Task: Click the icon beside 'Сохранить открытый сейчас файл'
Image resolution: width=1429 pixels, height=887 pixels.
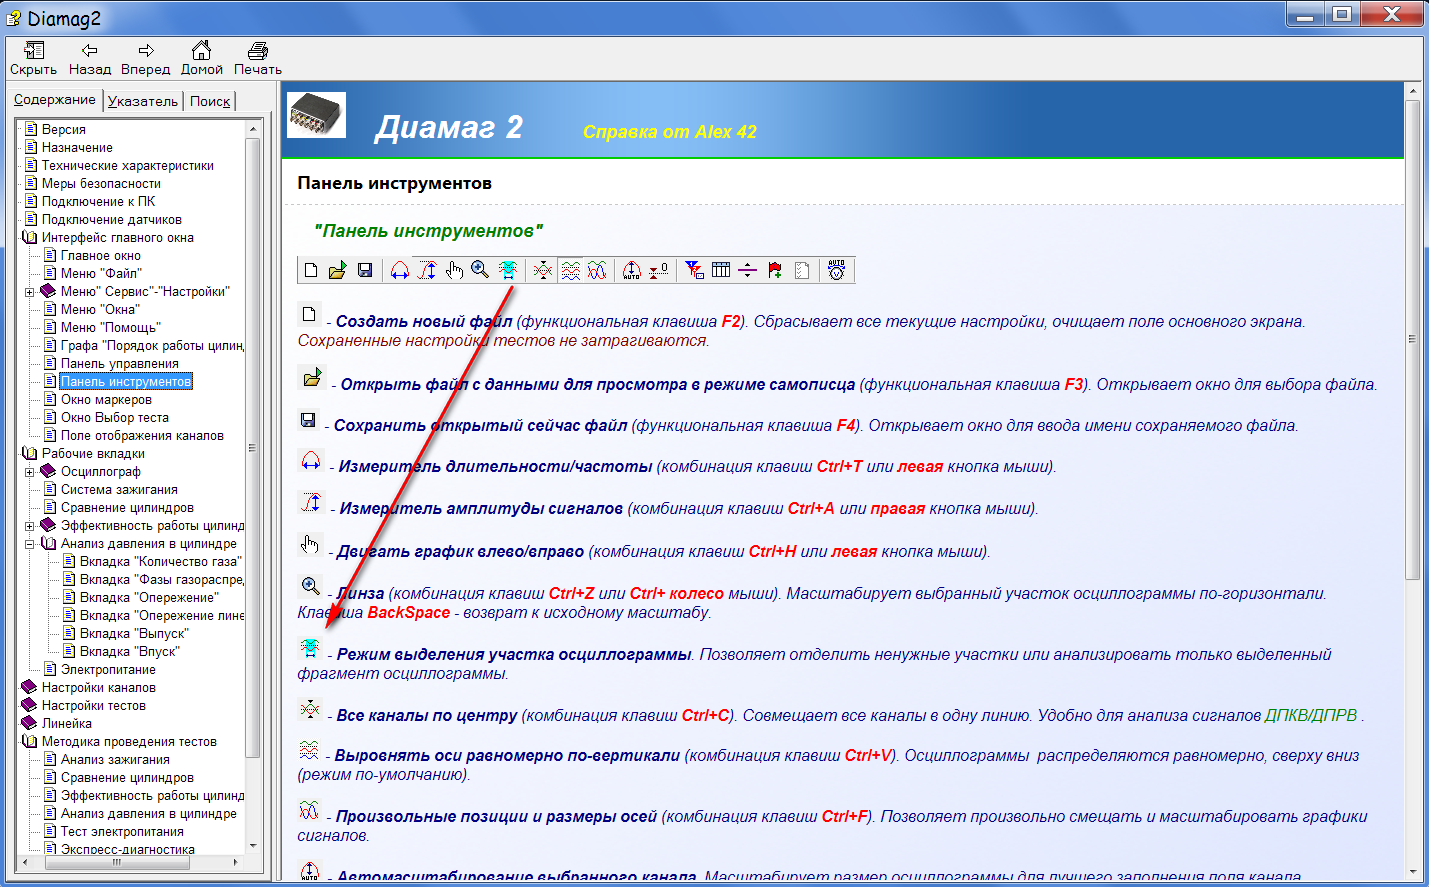Action: click(309, 420)
